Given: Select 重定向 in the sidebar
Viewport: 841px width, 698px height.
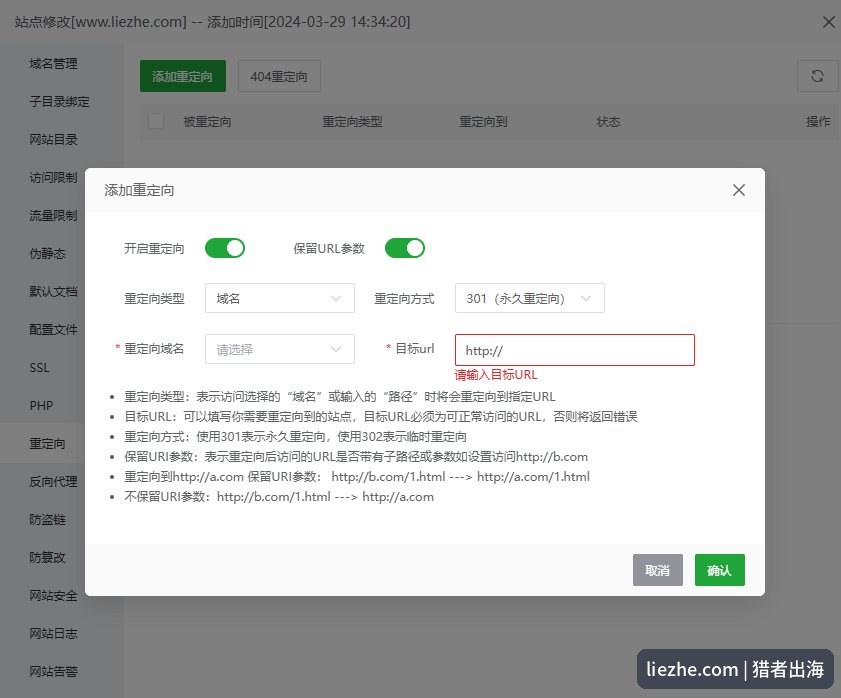Looking at the screenshot, I should [47, 444].
